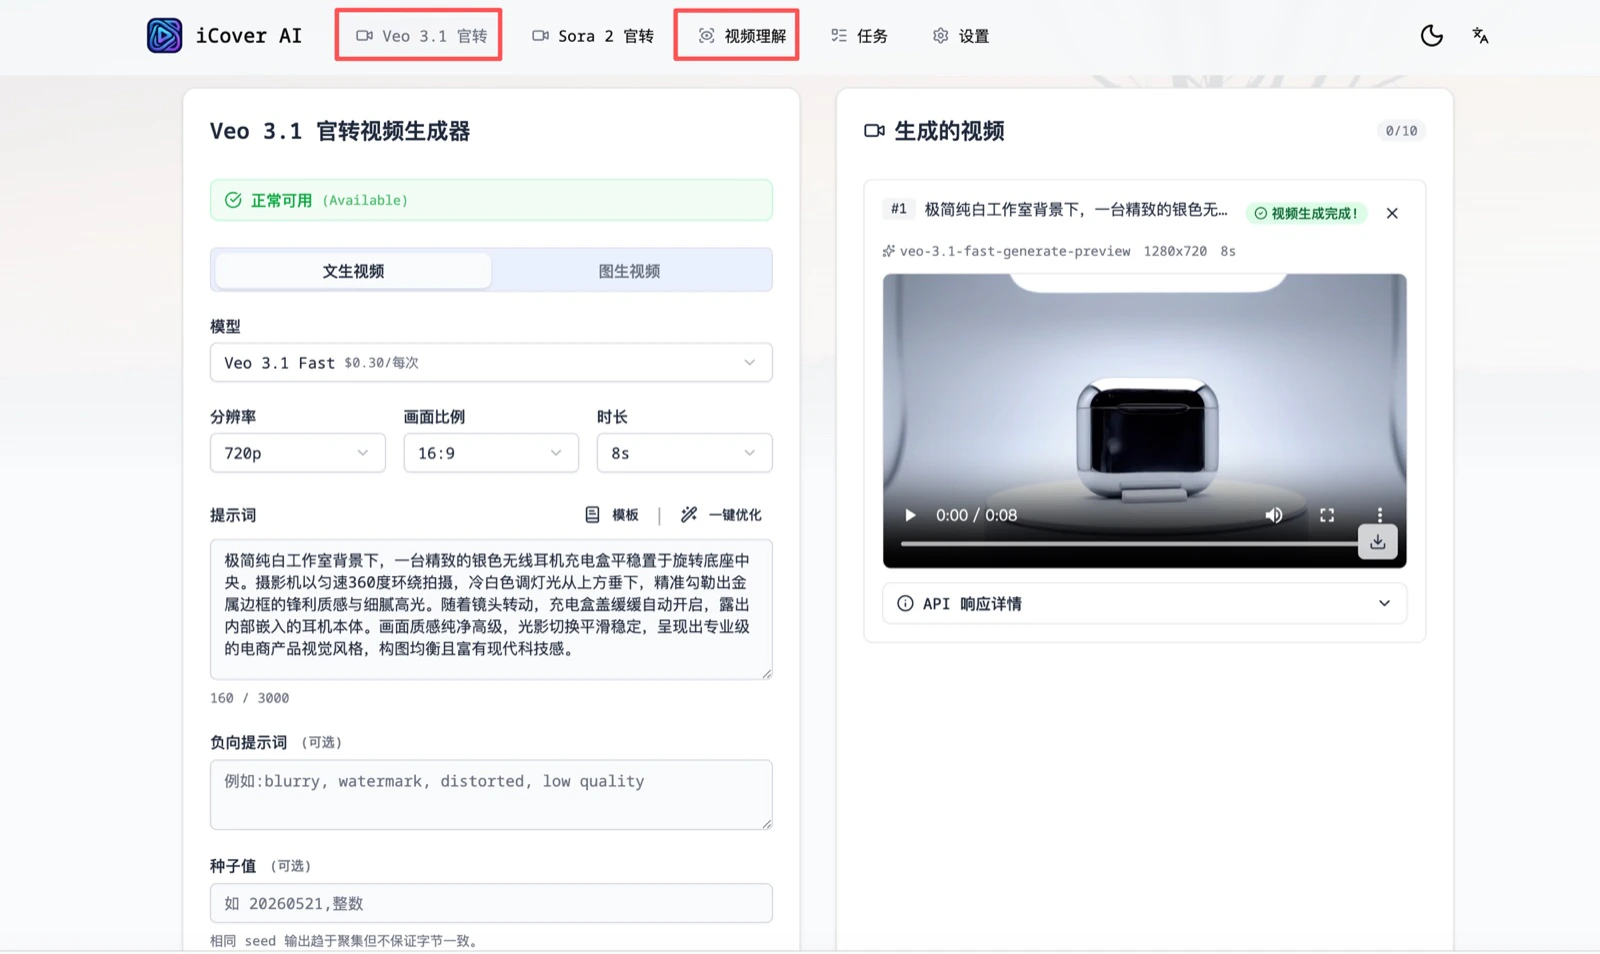Click the 0/10 video count badge
Viewport: 1600px width, 954px height.
pyautogui.click(x=1401, y=131)
